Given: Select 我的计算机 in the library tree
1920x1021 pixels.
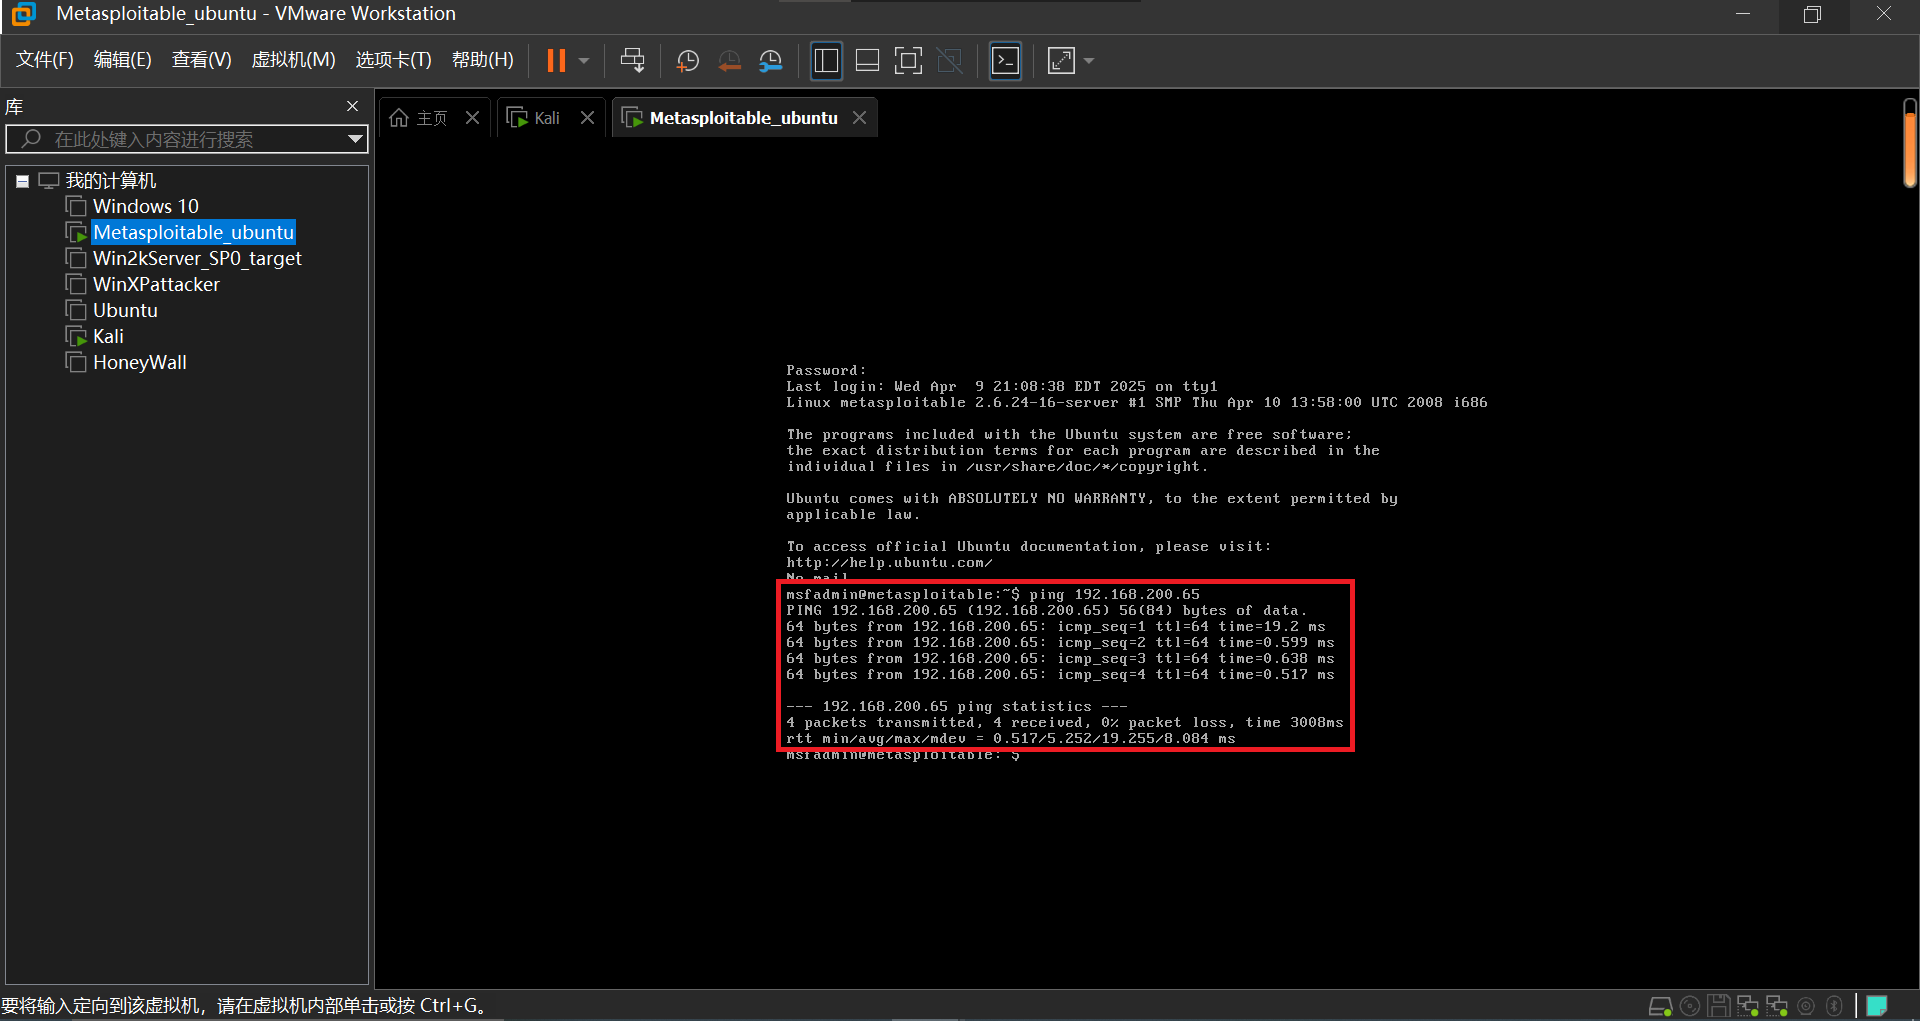Looking at the screenshot, I should tap(111, 181).
